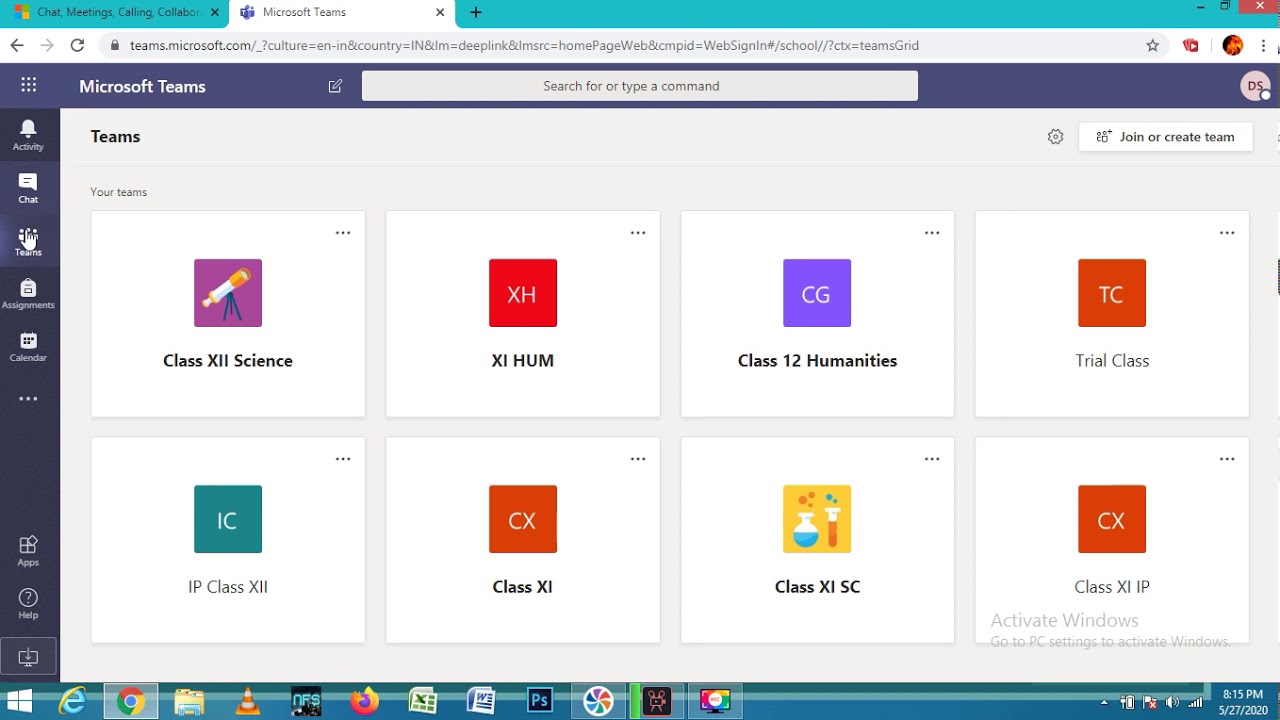Close the Microsoft Teams browser tab
This screenshot has width=1280, height=720.
[440, 12]
